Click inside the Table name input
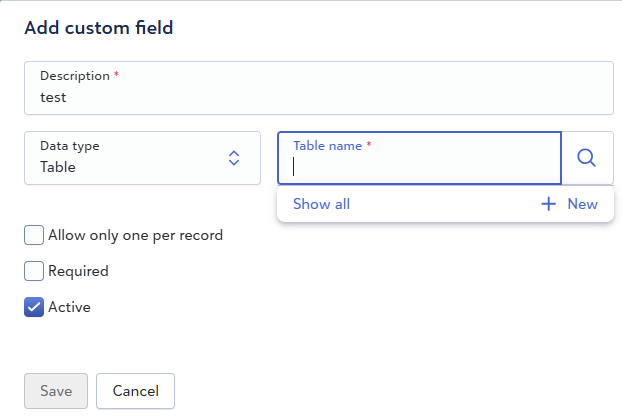Screen dimensions: 622x418 [x=420, y=168]
